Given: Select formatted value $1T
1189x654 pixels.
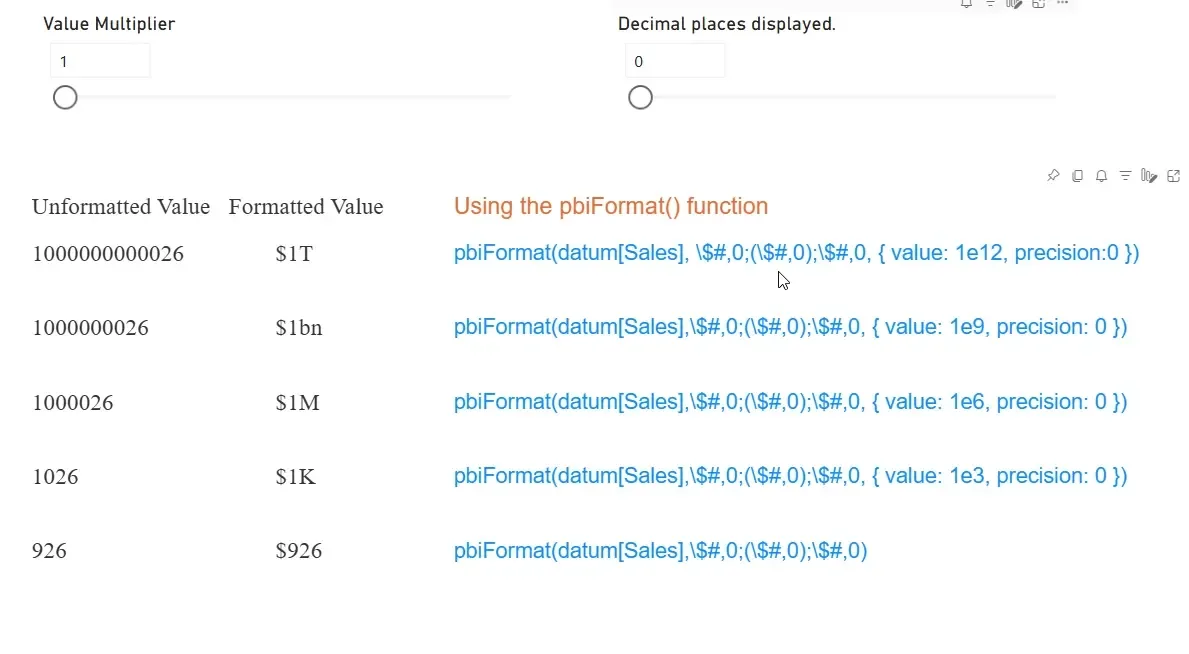Looking at the screenshot, I should tap(294, 253).
